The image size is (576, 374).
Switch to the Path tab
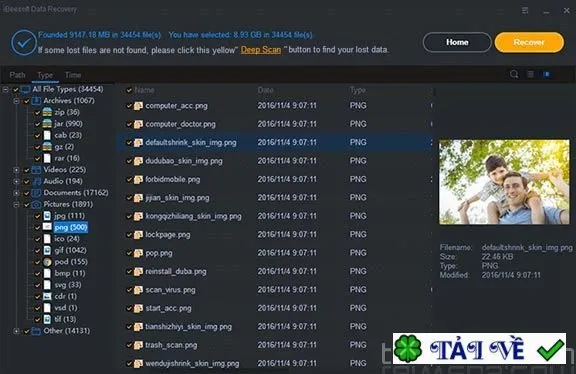click(x=17, y=75)
